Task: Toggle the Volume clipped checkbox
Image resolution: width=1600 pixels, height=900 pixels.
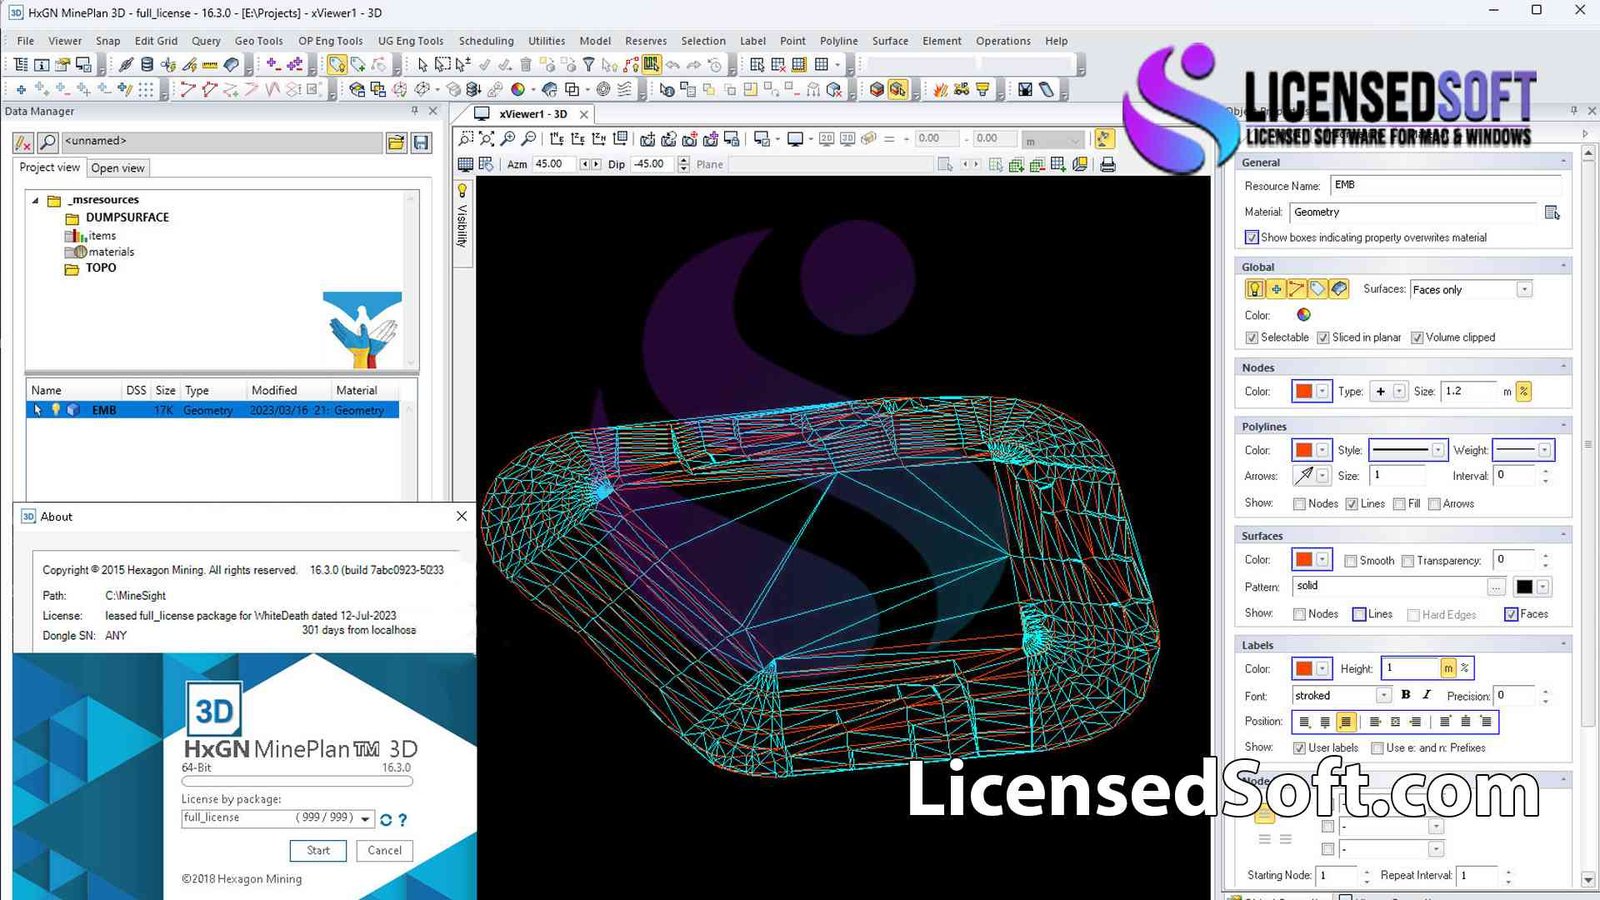Action: [1417, 338]
